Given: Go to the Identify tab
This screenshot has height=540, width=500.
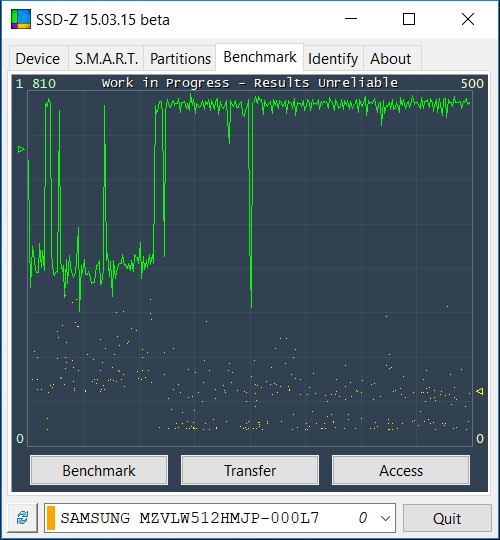Looking at the screenshot, I should (333, 59).
